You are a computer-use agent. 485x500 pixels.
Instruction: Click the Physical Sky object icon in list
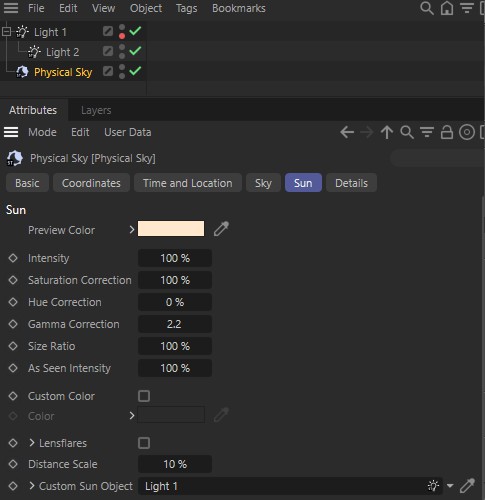point(22,72)
